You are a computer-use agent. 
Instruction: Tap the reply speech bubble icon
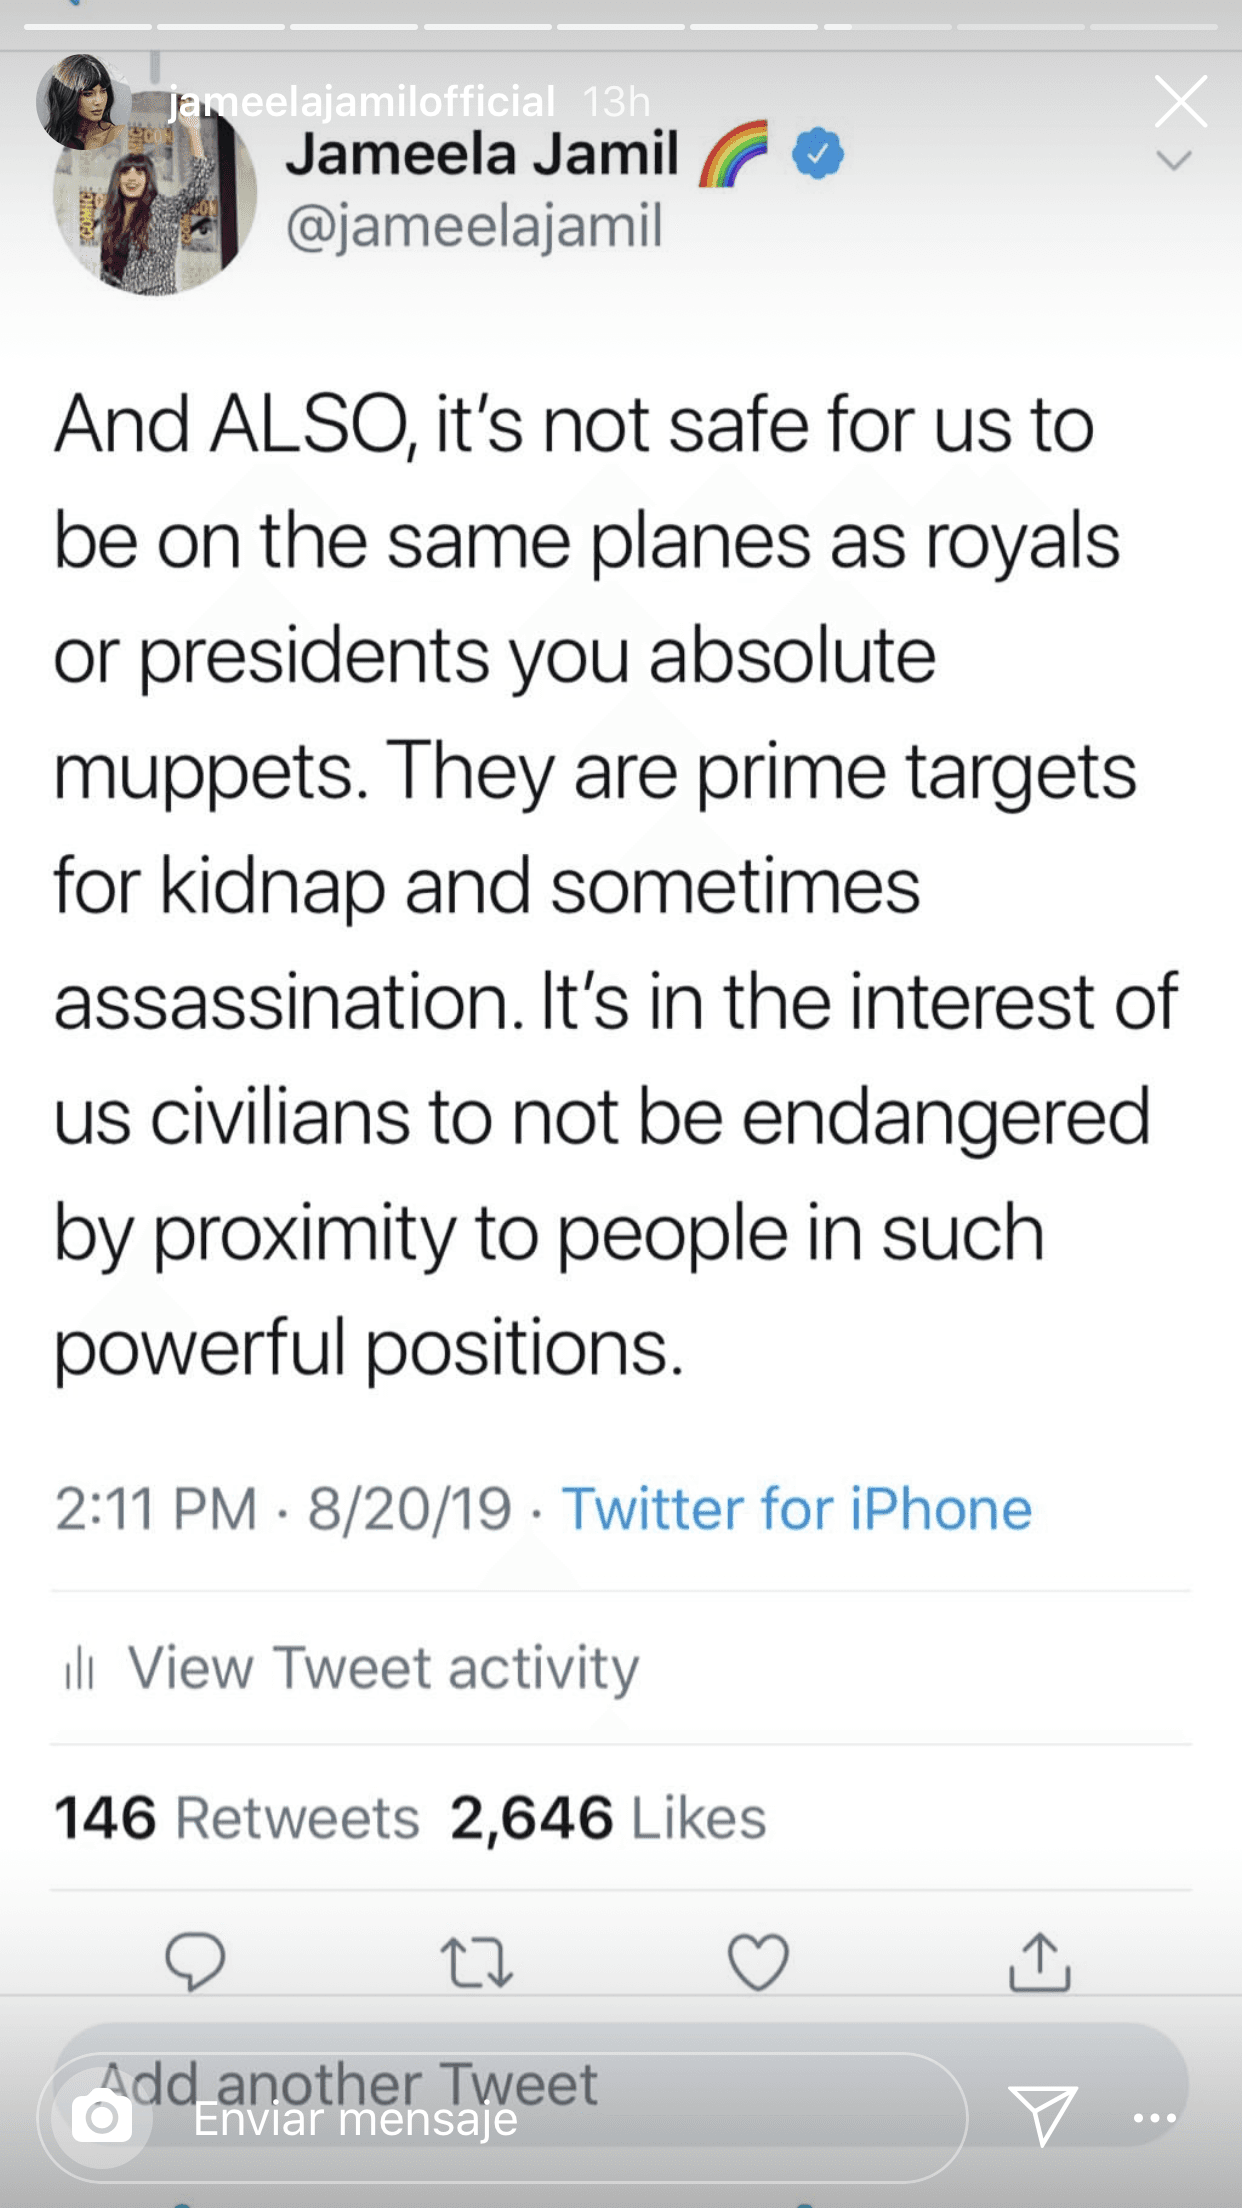(x=195, y=1961)
